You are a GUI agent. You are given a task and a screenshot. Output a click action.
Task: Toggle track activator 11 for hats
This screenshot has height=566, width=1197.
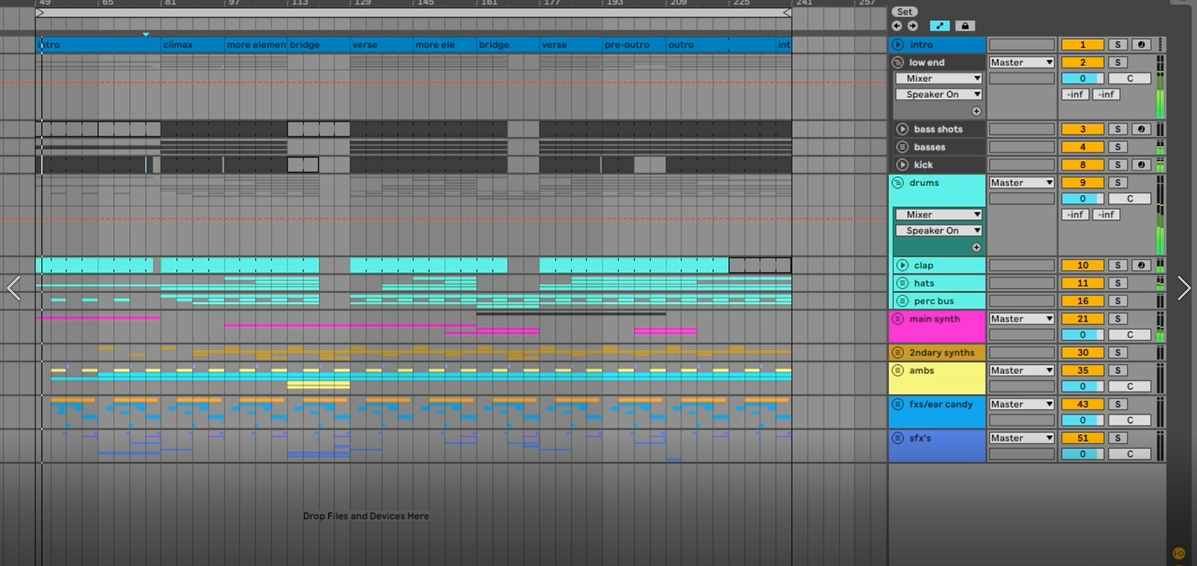click(1082, 283)
